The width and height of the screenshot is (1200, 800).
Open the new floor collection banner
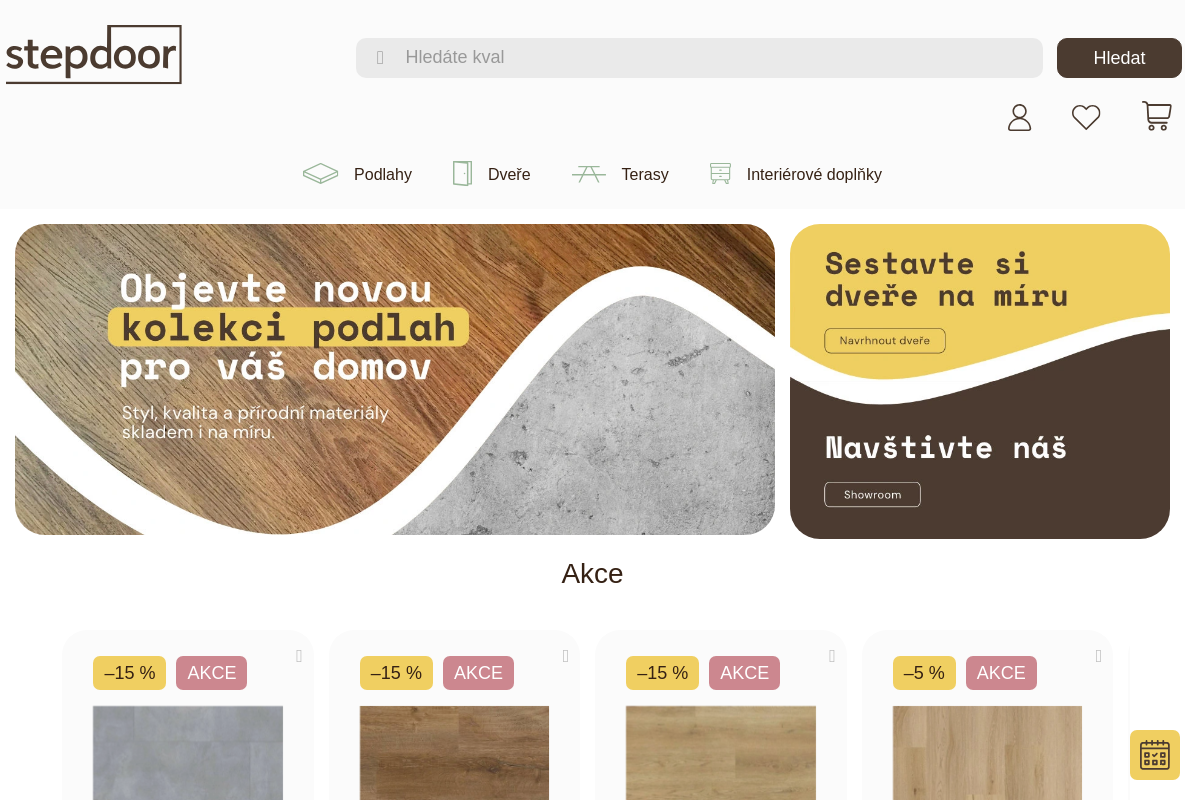click(395, 379)
